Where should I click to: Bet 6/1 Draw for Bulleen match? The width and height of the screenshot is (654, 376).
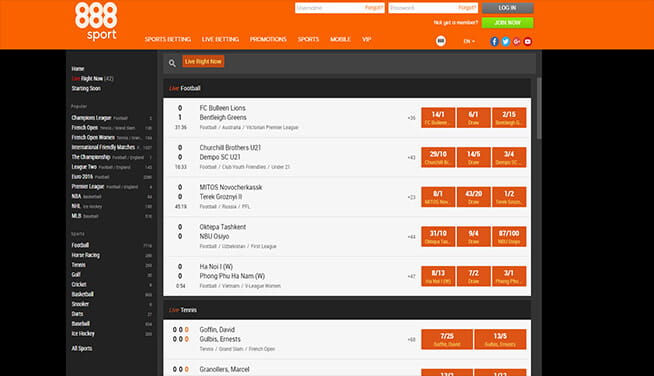point(473,118)
